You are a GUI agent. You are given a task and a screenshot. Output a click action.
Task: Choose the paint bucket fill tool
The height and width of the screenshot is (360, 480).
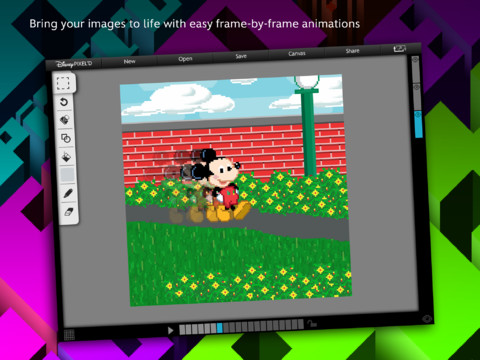(x=66, y=157)
